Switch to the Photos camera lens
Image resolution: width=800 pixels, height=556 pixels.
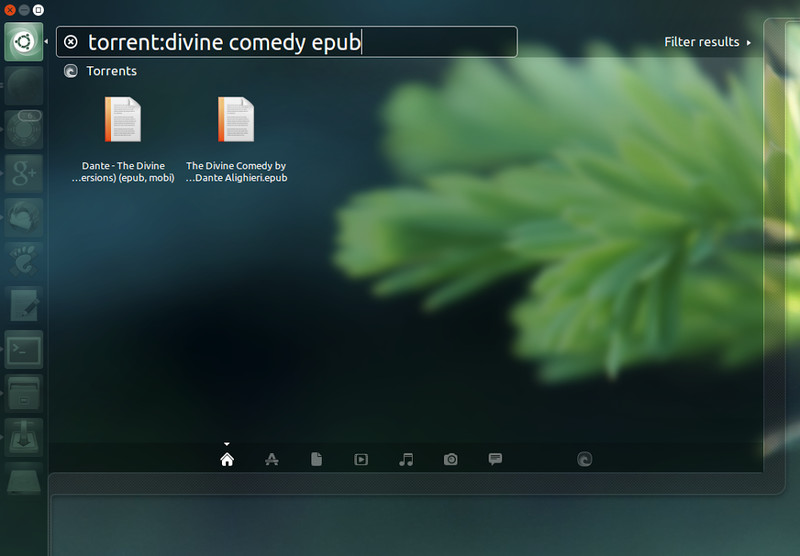point(451,460)
